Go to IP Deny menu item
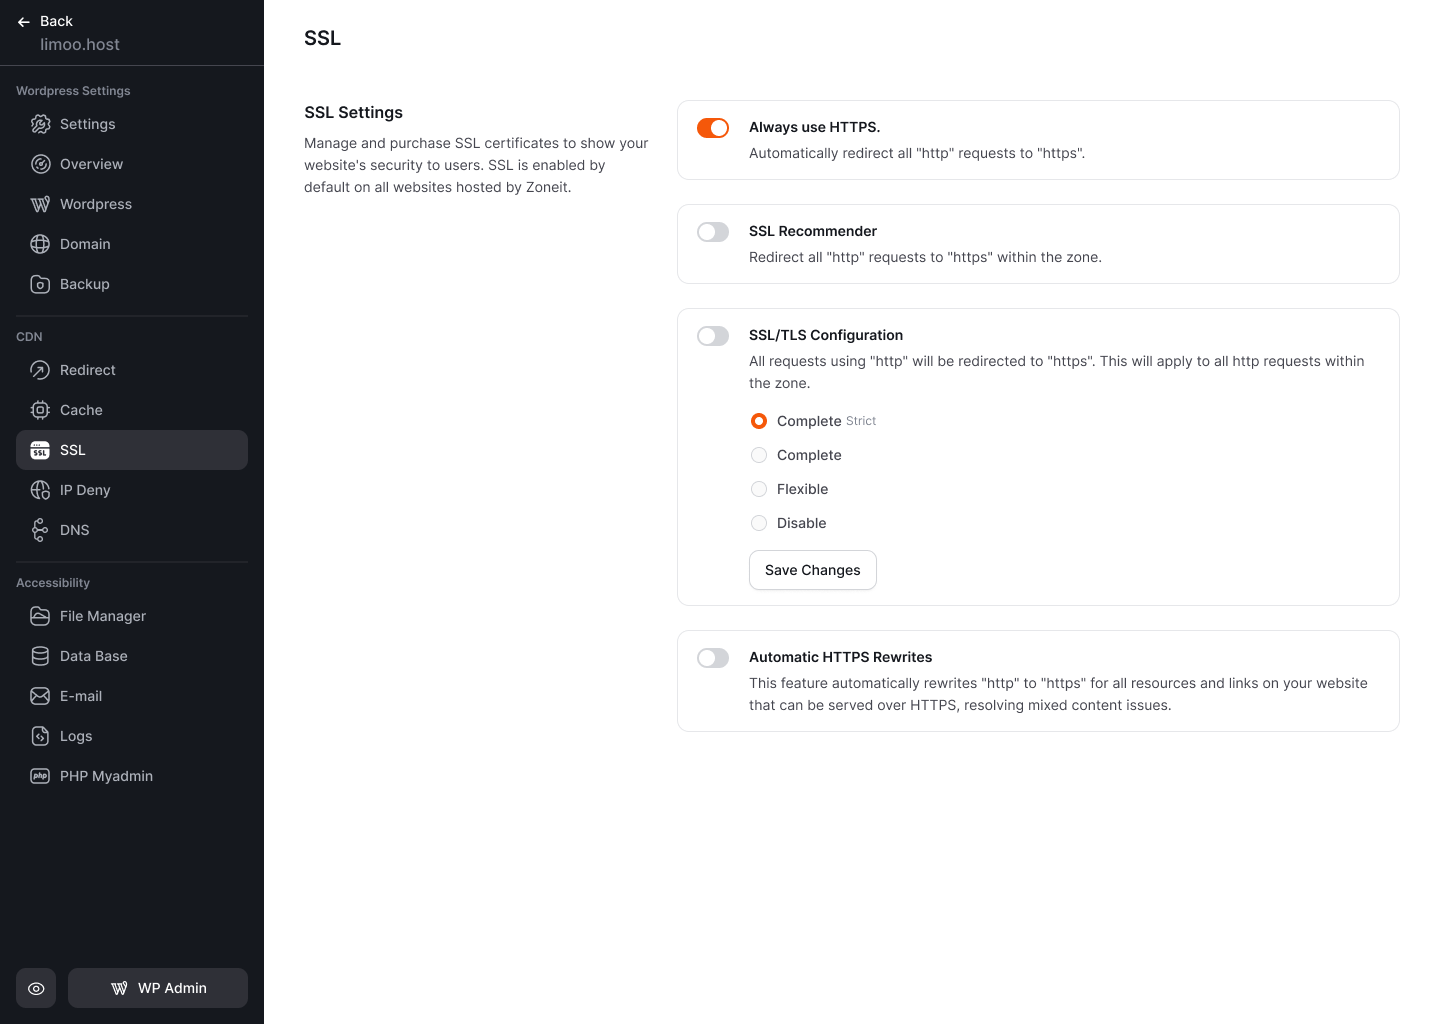Screen dimensions: 1440x1024 132,490
